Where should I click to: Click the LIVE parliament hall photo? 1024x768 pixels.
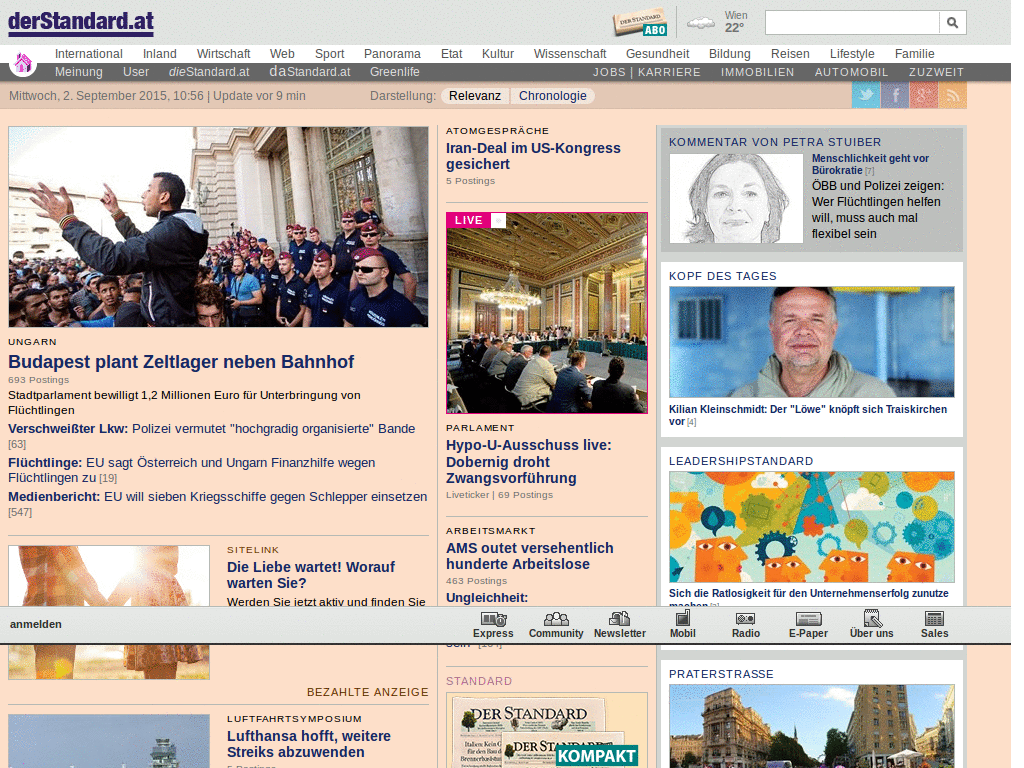click(547, 313)
